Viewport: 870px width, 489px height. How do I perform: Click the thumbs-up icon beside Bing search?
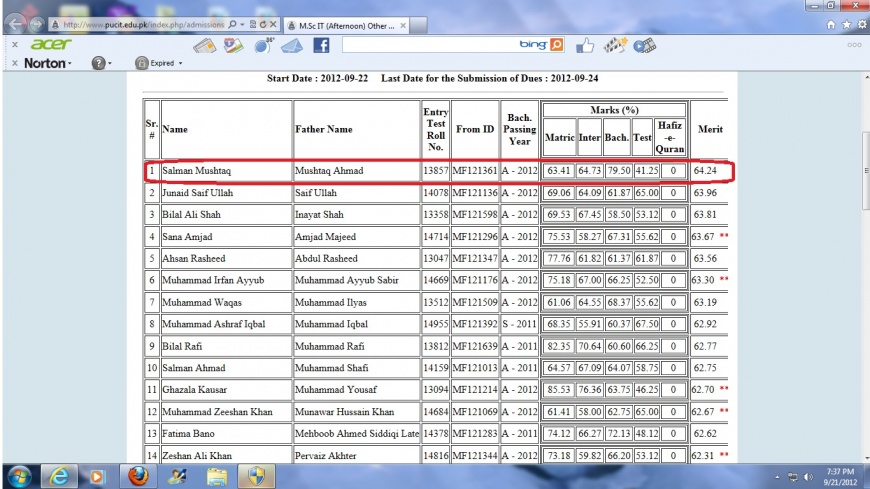pyautogui.click(x=586, y=46)
